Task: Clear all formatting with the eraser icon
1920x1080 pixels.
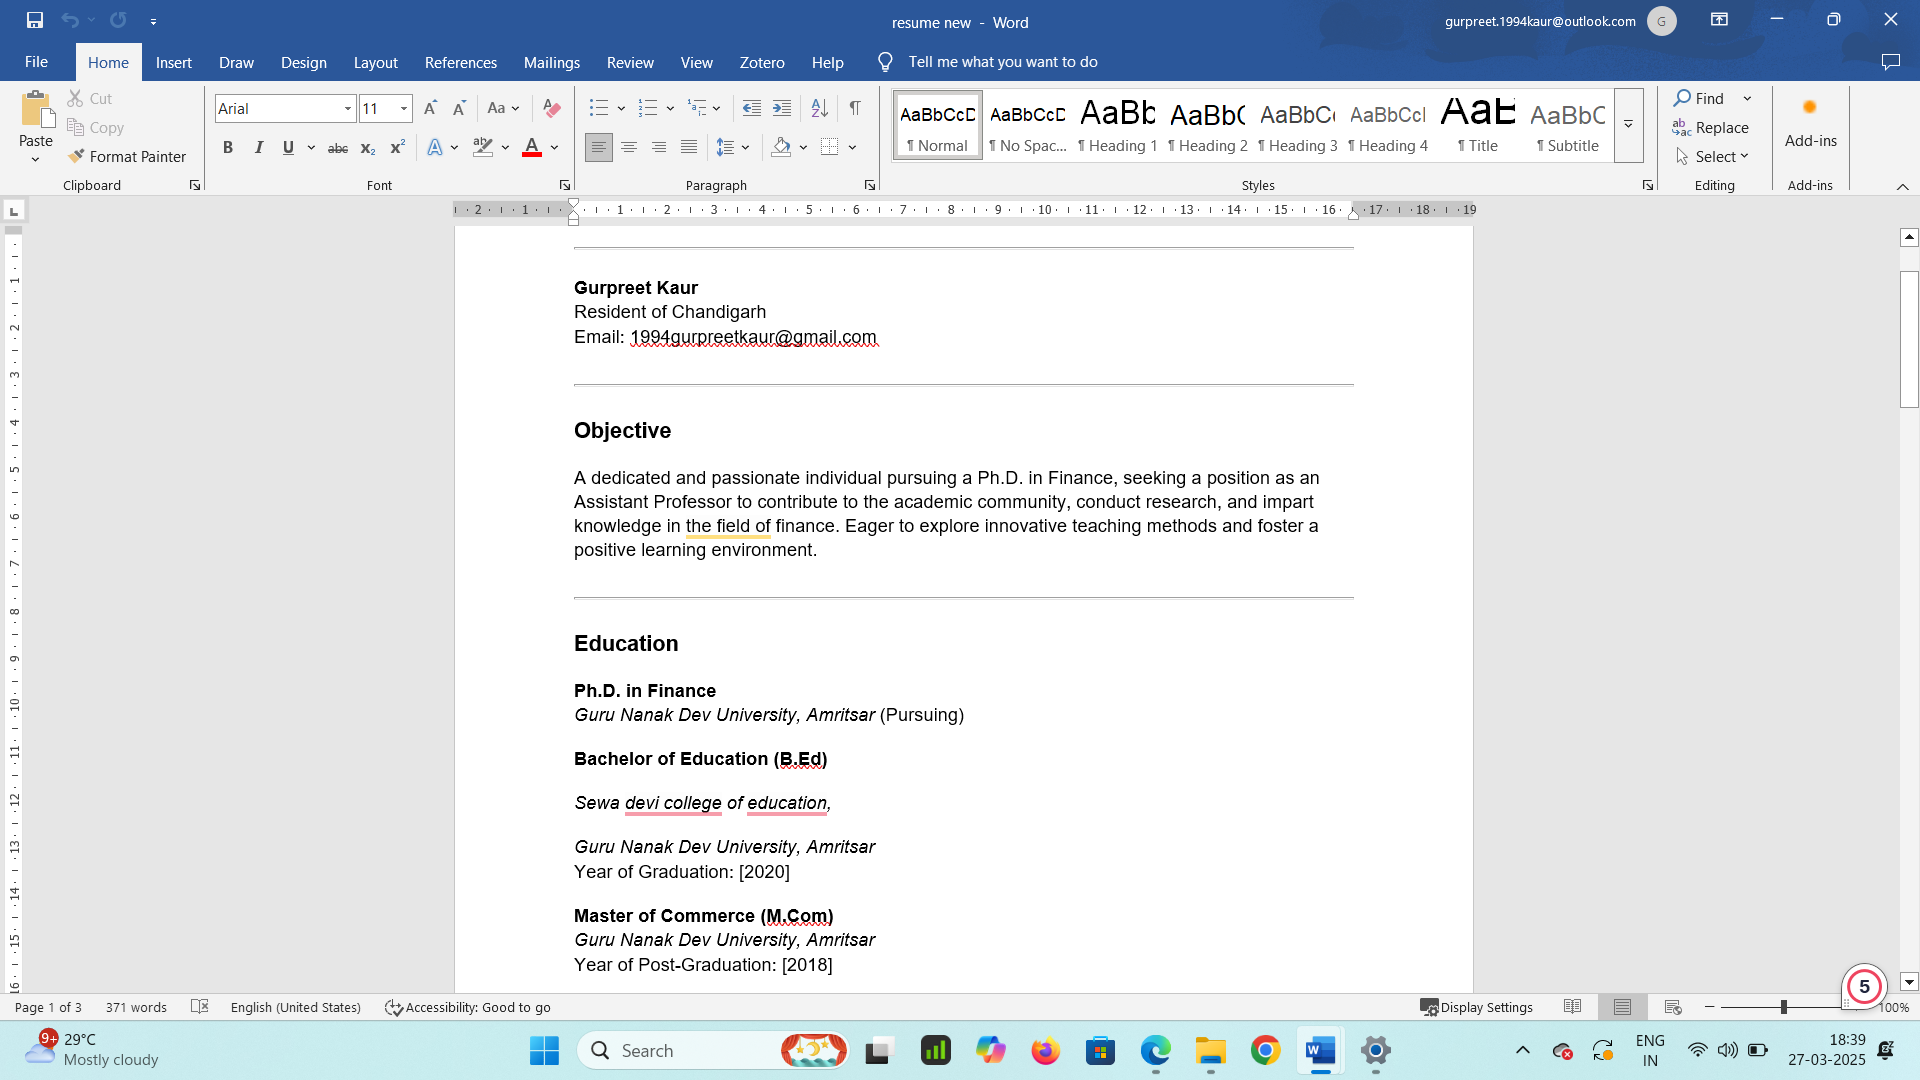Action: [x=551, y=108]
